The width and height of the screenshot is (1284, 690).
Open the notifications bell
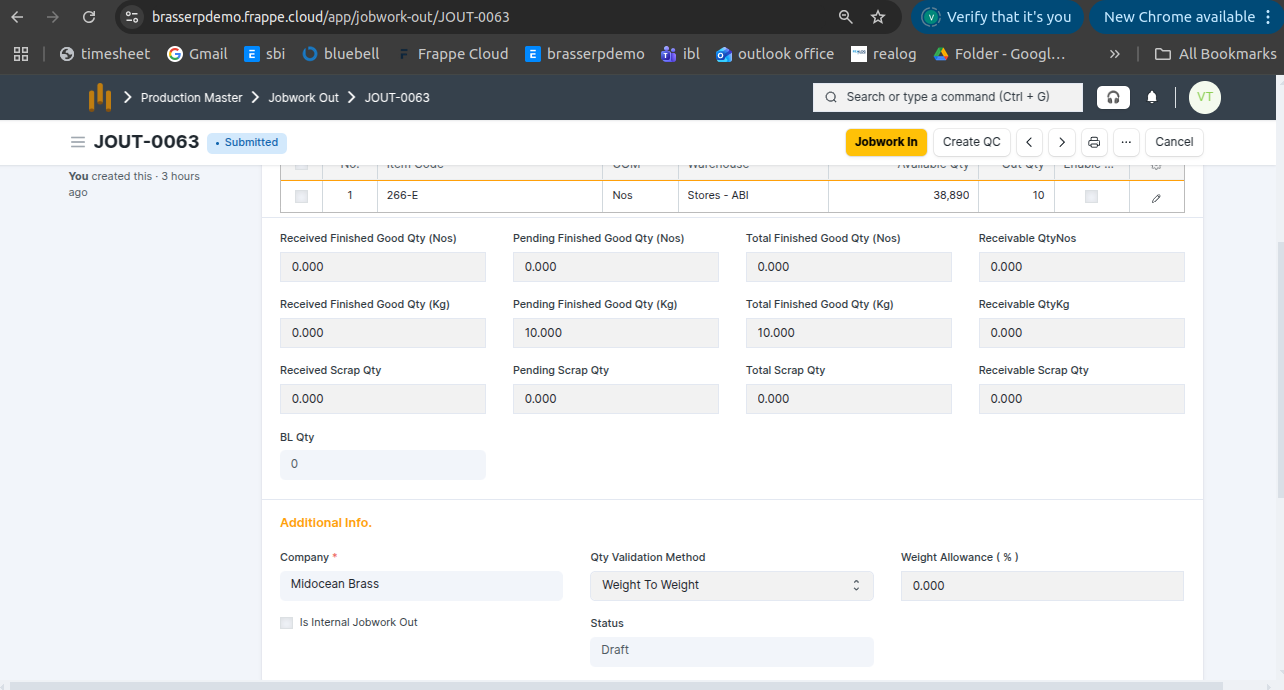[1152, 97]
